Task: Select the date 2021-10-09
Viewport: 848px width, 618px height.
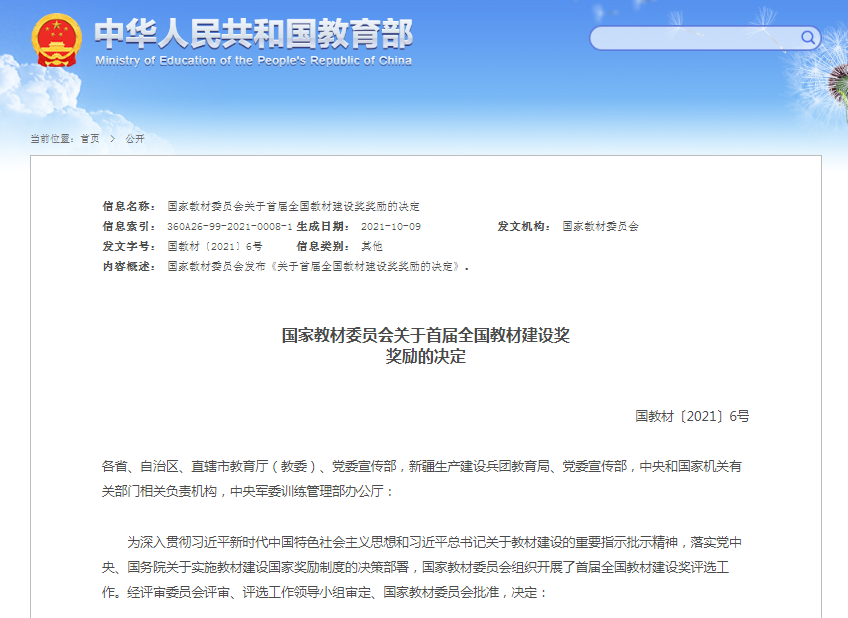Action: (x=390, y=227)
